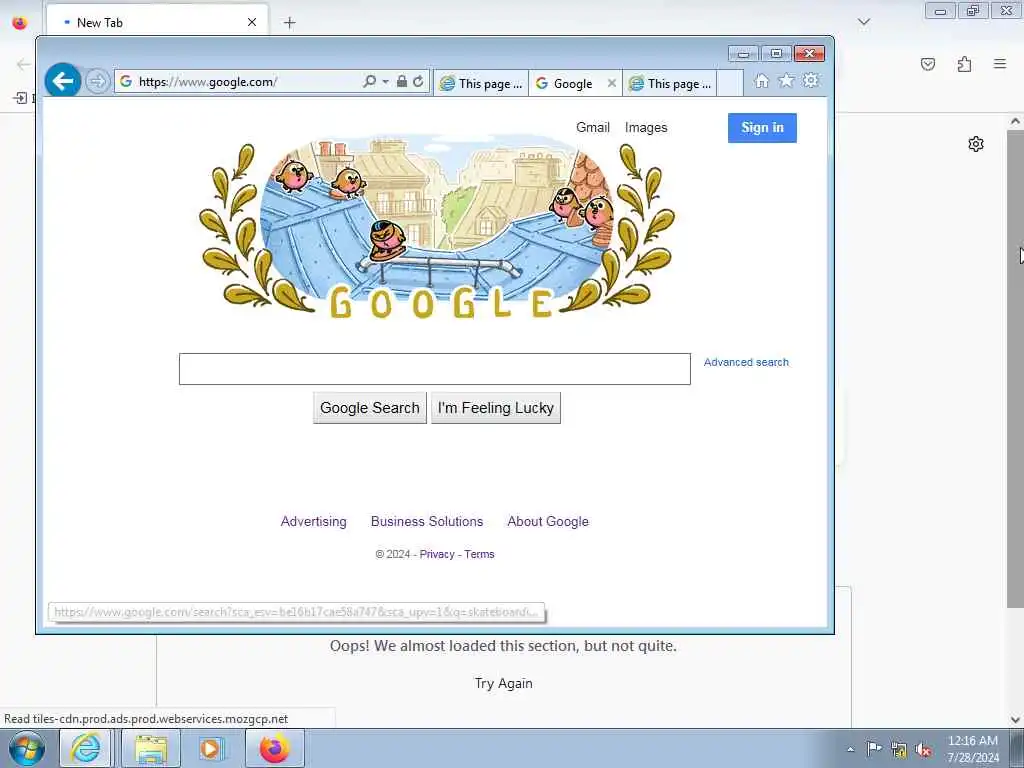
Task: Open the Privacy link in footer
Action: 437,554
